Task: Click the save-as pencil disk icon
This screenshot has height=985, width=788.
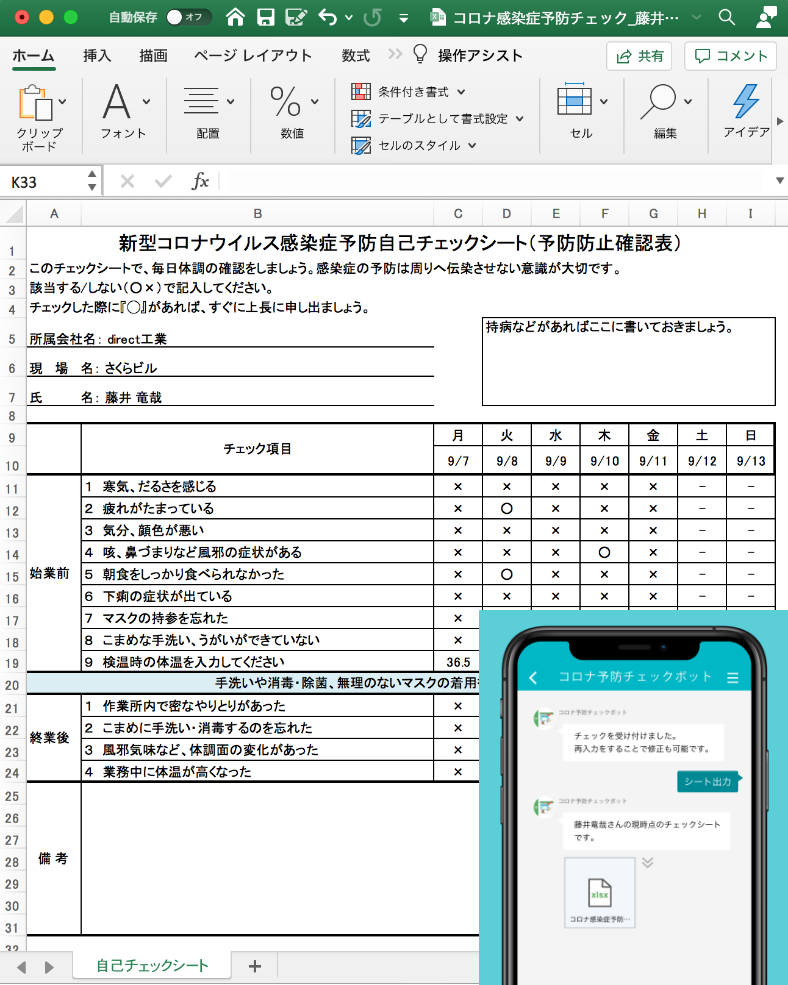Action: tap(296, 17)
